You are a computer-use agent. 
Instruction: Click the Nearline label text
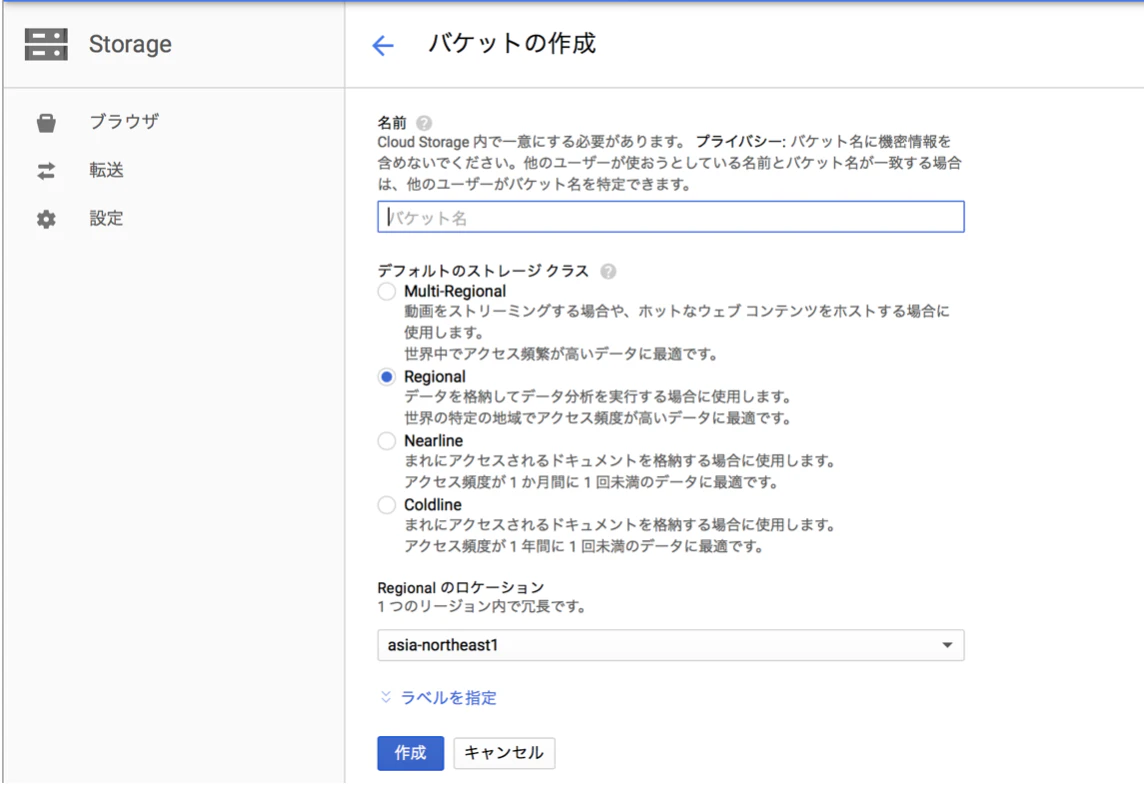pos(433,441)
